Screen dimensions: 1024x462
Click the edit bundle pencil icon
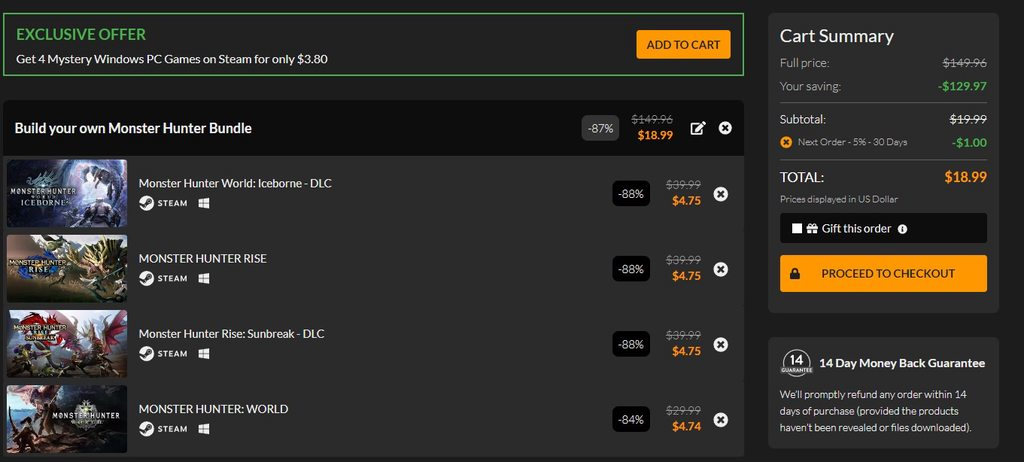698,128
